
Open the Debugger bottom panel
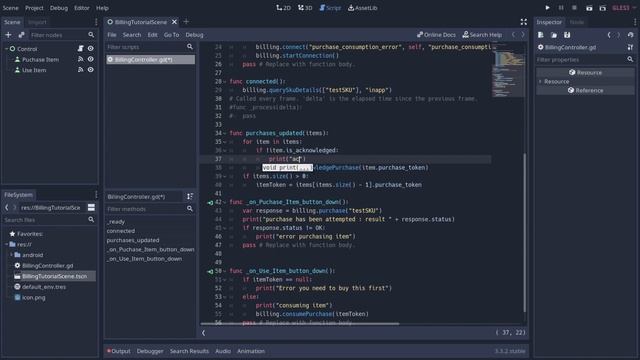(150, 351)
